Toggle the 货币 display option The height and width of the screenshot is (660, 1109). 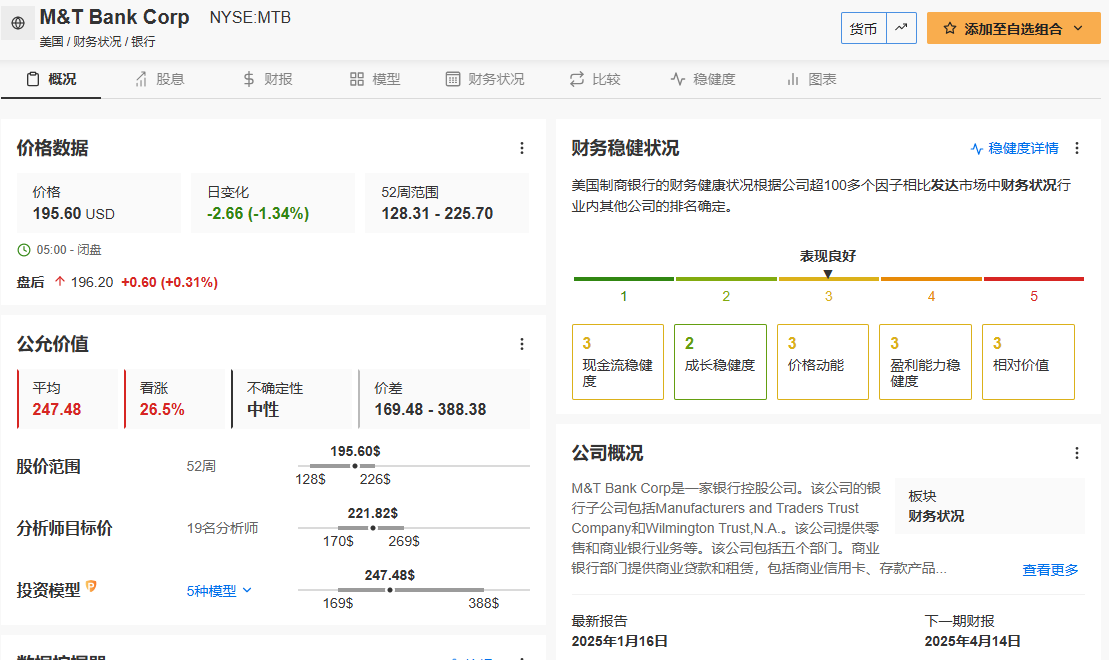pos(863,29)
